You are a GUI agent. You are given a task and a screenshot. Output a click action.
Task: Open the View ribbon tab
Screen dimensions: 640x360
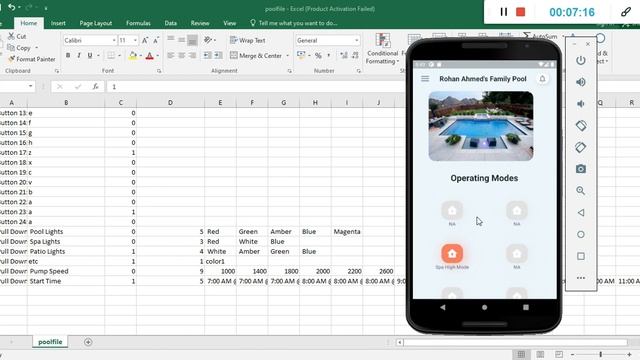click(x=229, y=23)
